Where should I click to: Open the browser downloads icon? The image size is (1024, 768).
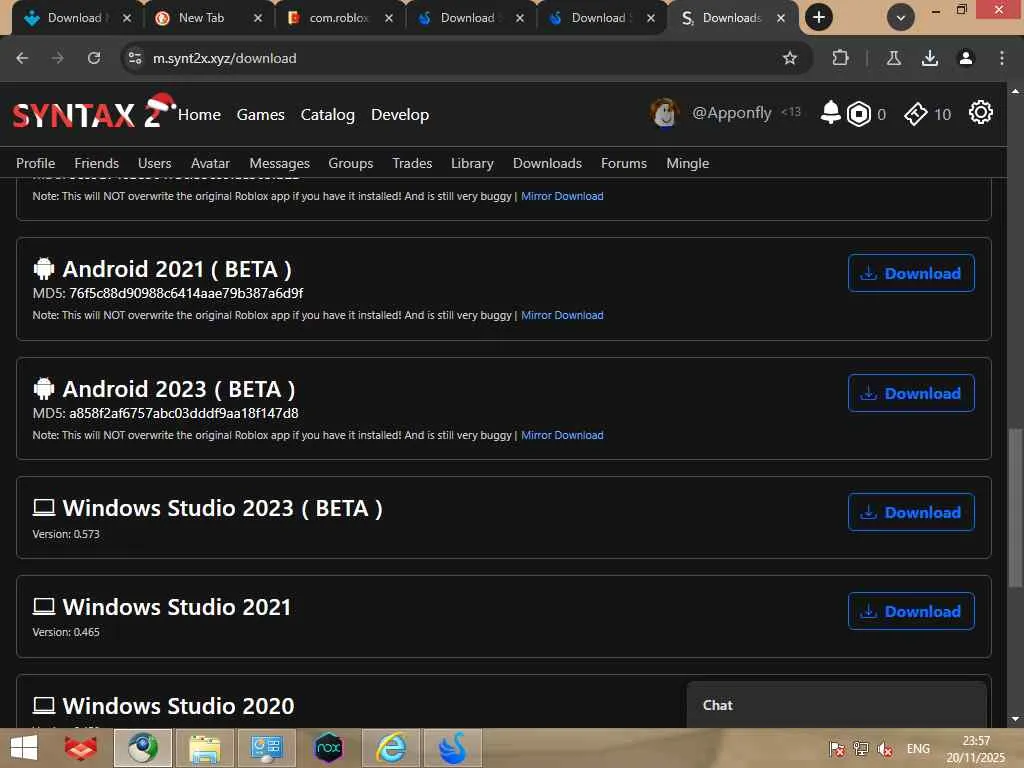929,58
